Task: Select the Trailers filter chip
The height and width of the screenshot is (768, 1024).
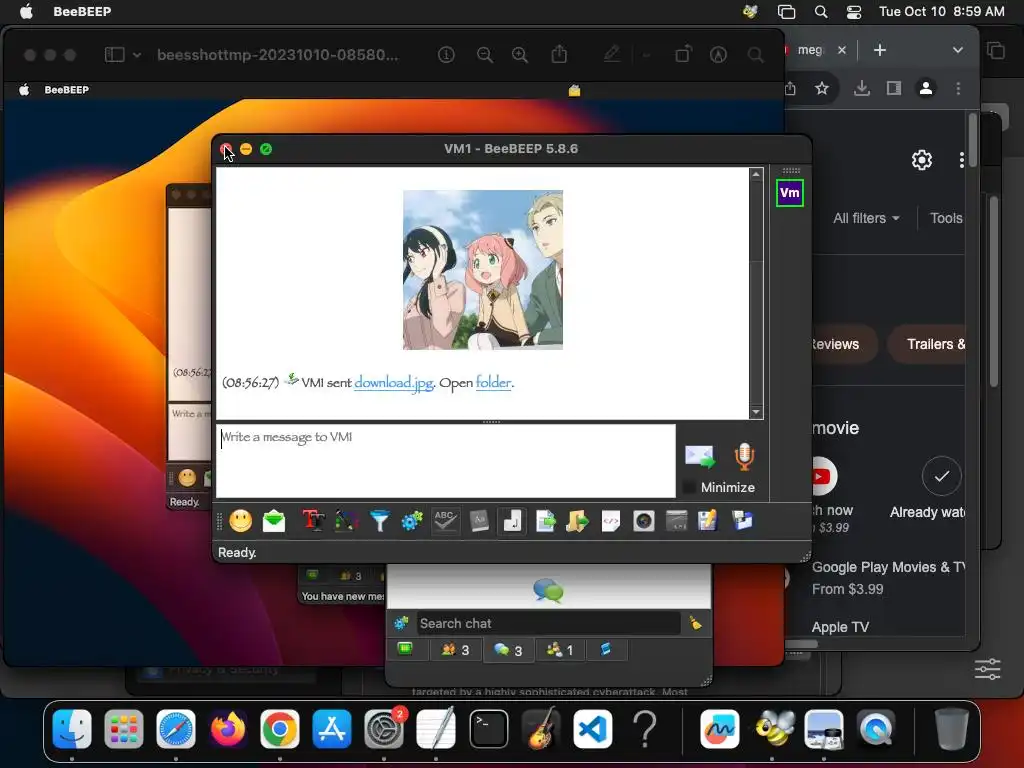Action: coord(926,344)
